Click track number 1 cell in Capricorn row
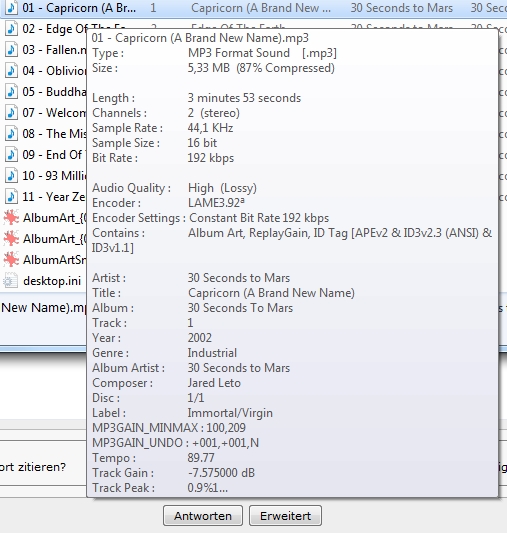Viewport: 507px width, 533px height. click(x=153, y=8)
